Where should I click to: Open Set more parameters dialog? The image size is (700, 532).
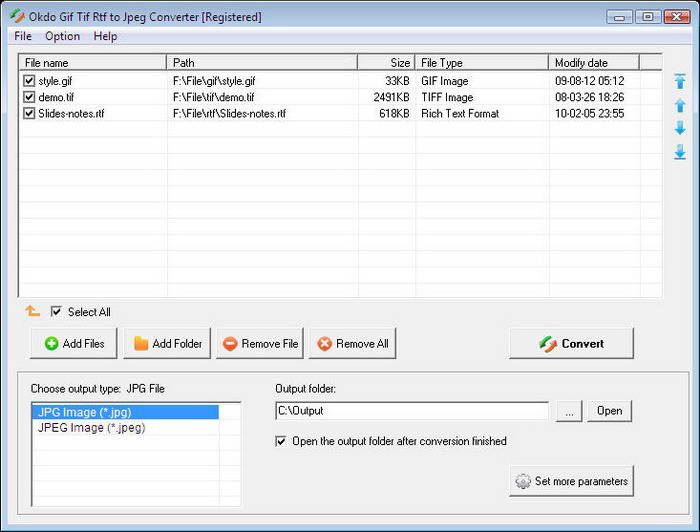tap(571, 481)
